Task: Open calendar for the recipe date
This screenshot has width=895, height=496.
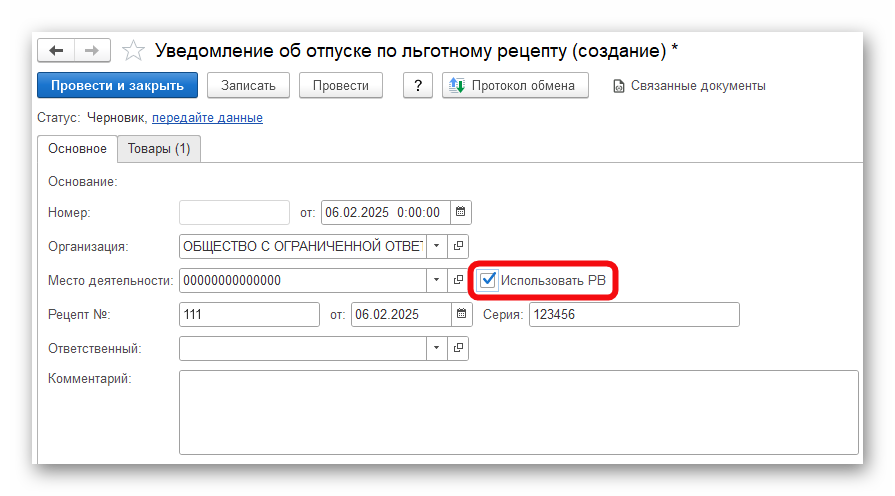Action: 462,314
